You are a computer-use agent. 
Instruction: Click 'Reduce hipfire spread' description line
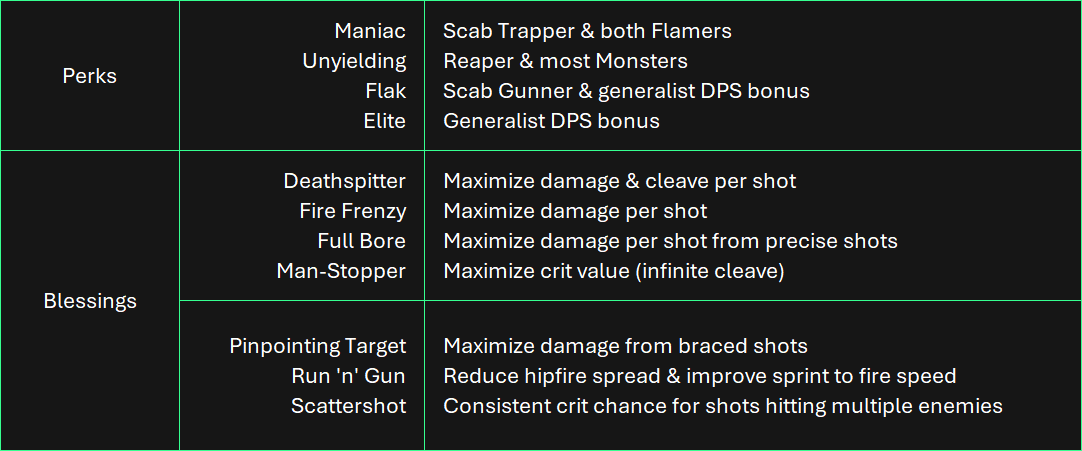700,376
